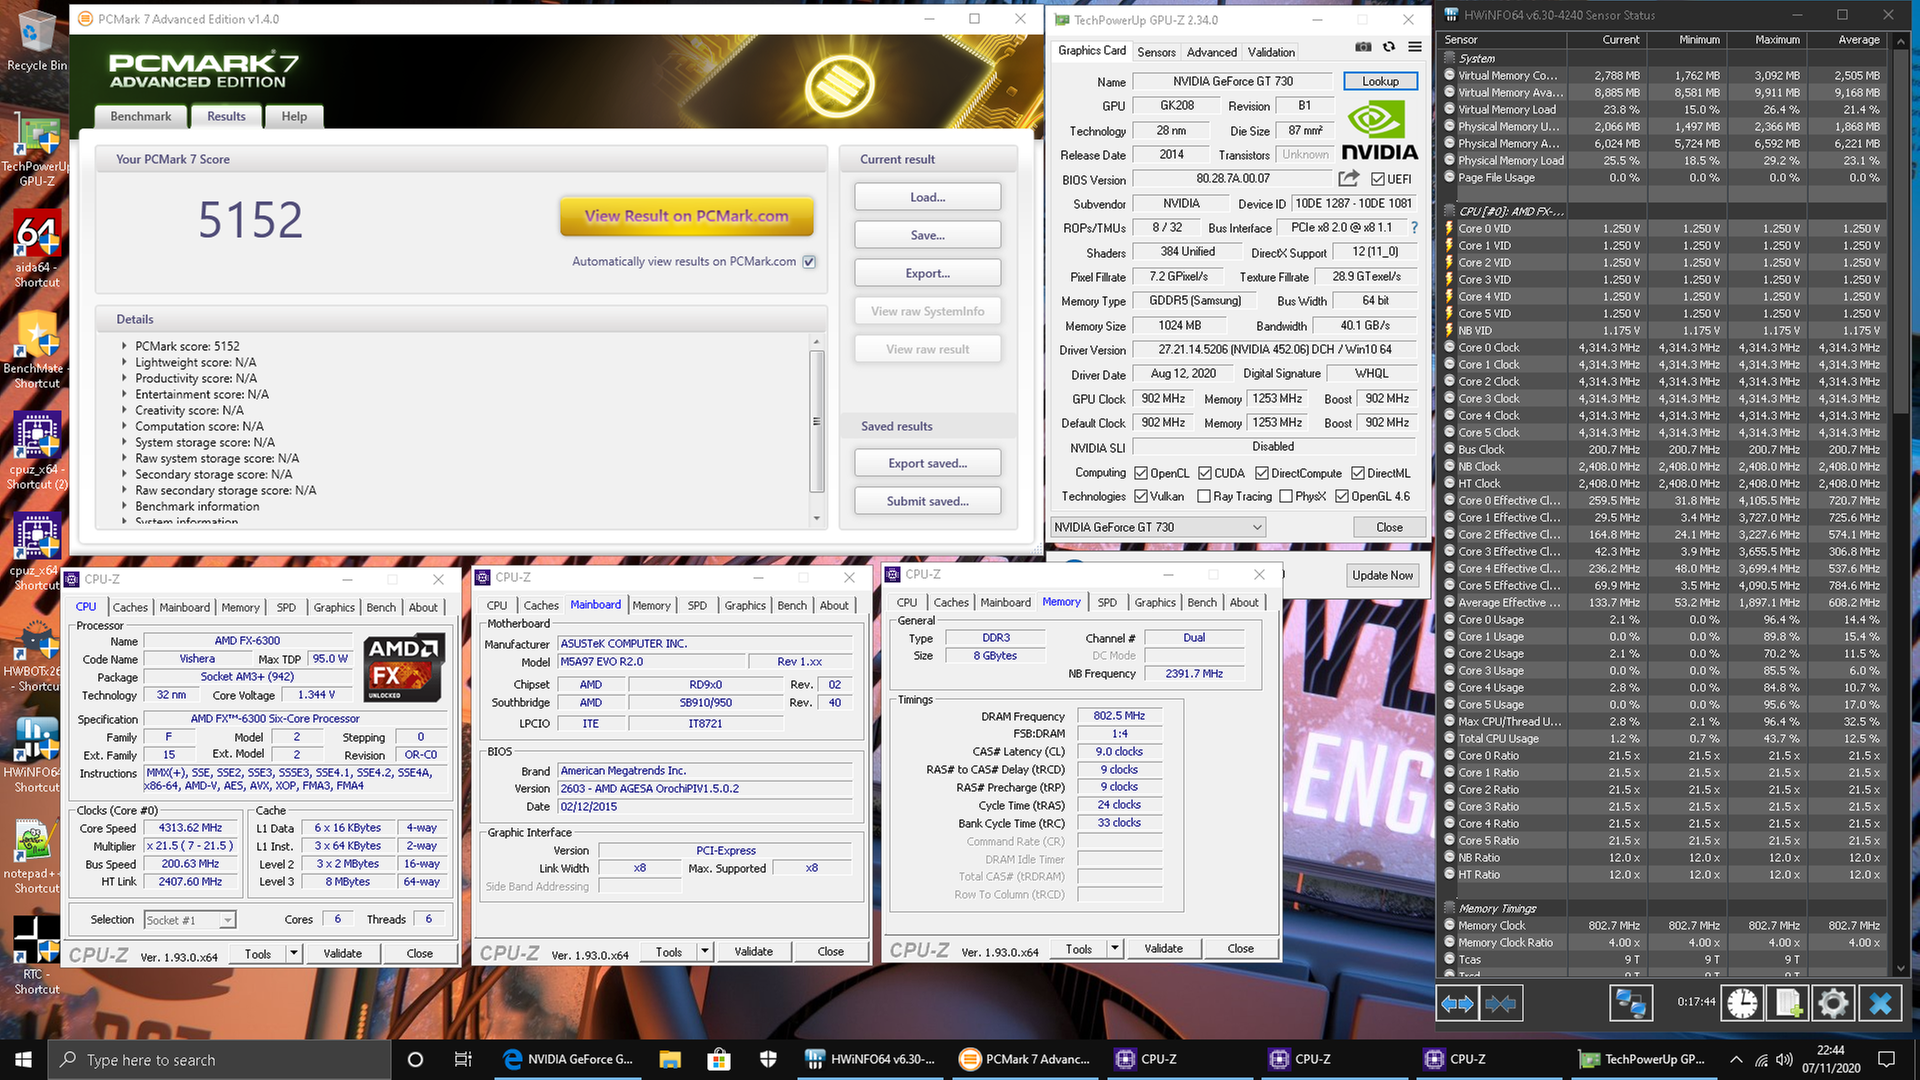Viewport: 1920px width, 1080px height.
Task: Open PCMark Help tab
Action: click(x=294, y=117)
